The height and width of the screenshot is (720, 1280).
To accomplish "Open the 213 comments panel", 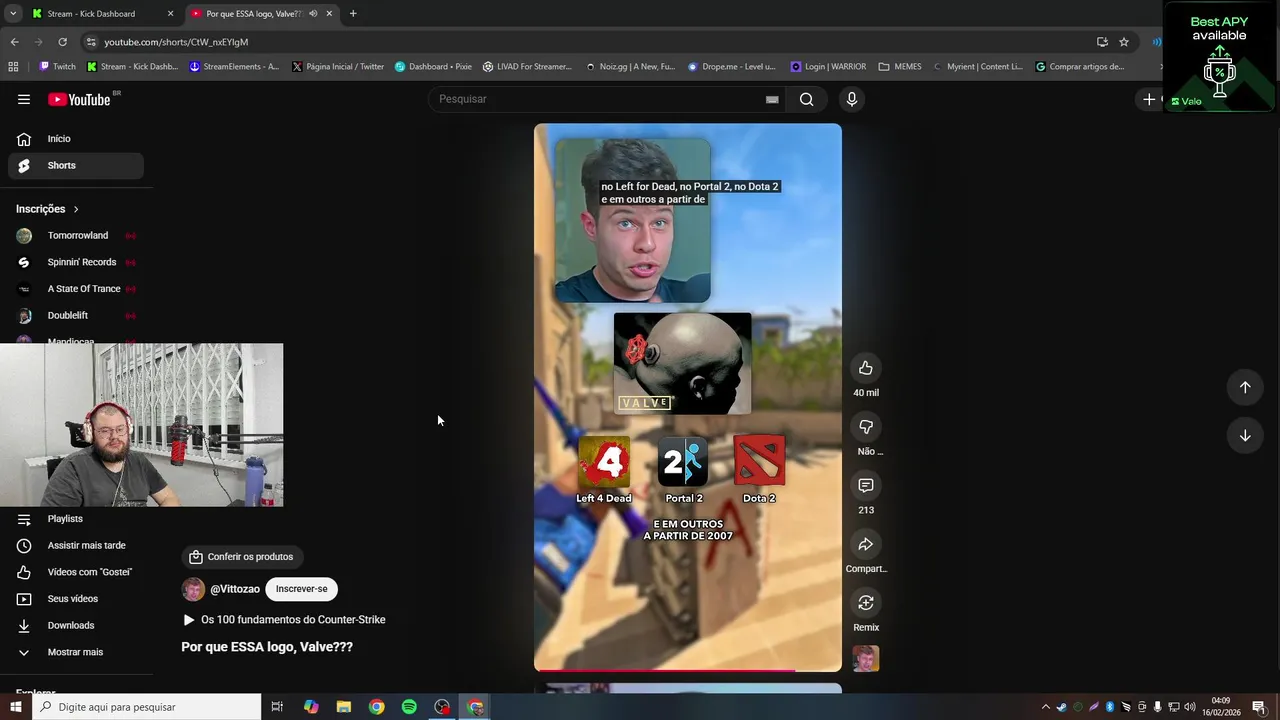I will pyautogui.click(x=866, y=486).
